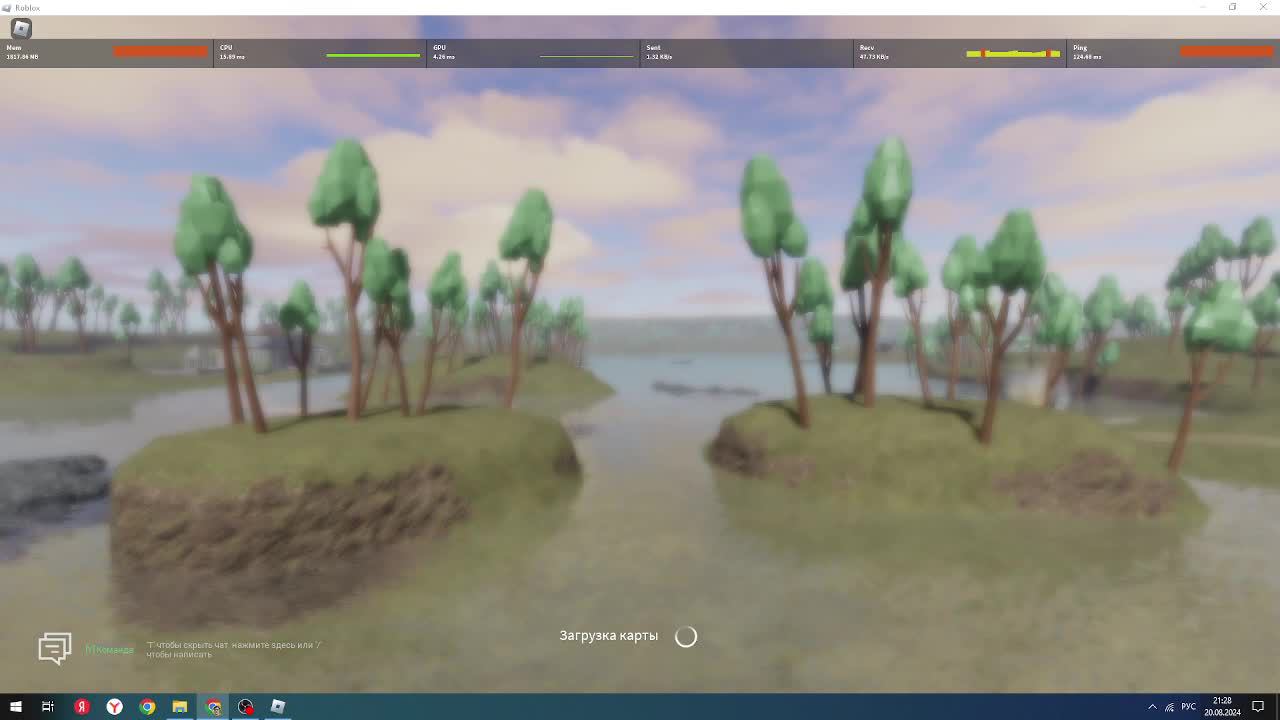The width and height of the screenshot is (1280, 720).
Task: Open the notification center icon
Action: [x=1258, y=707]
